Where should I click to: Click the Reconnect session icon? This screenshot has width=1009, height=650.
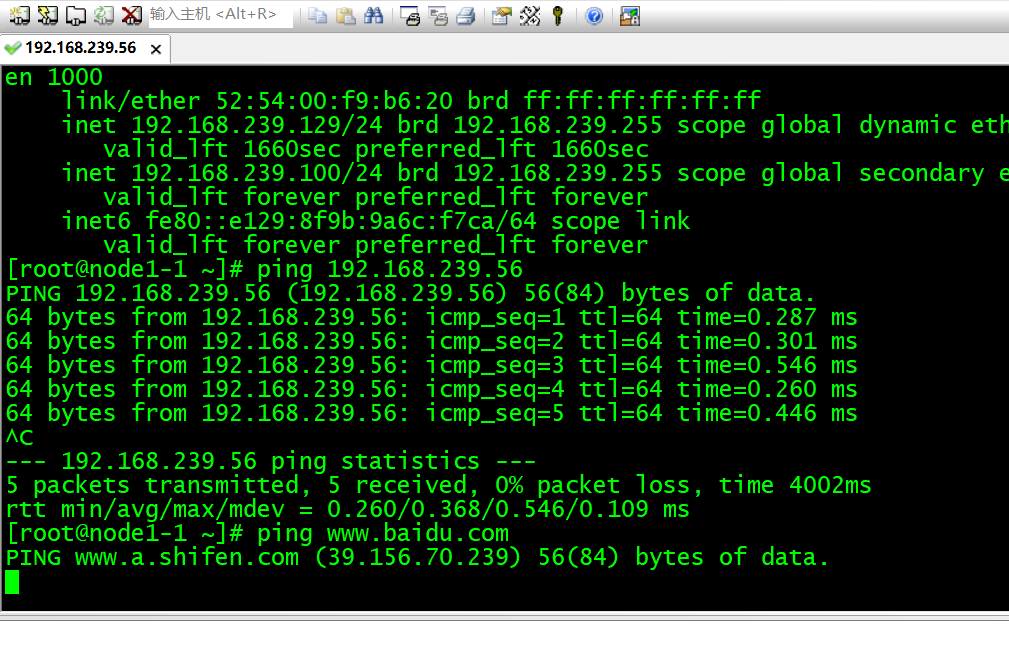[x=104, y=15]
